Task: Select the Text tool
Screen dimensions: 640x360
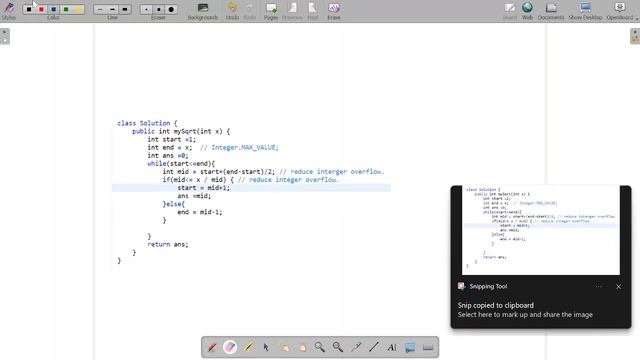Action: [x=392, y=347]
